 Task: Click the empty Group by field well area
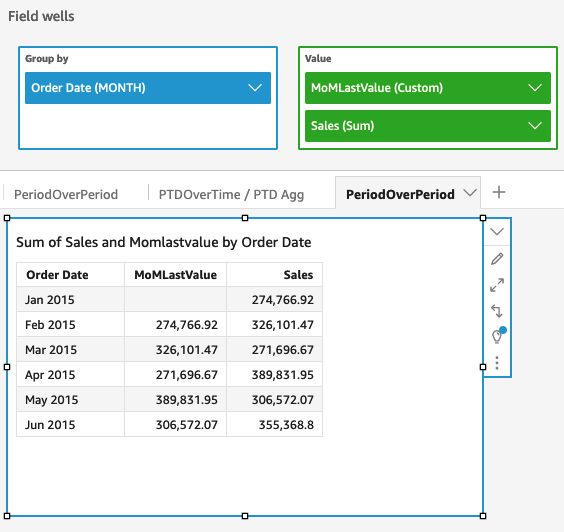[148, 126]
